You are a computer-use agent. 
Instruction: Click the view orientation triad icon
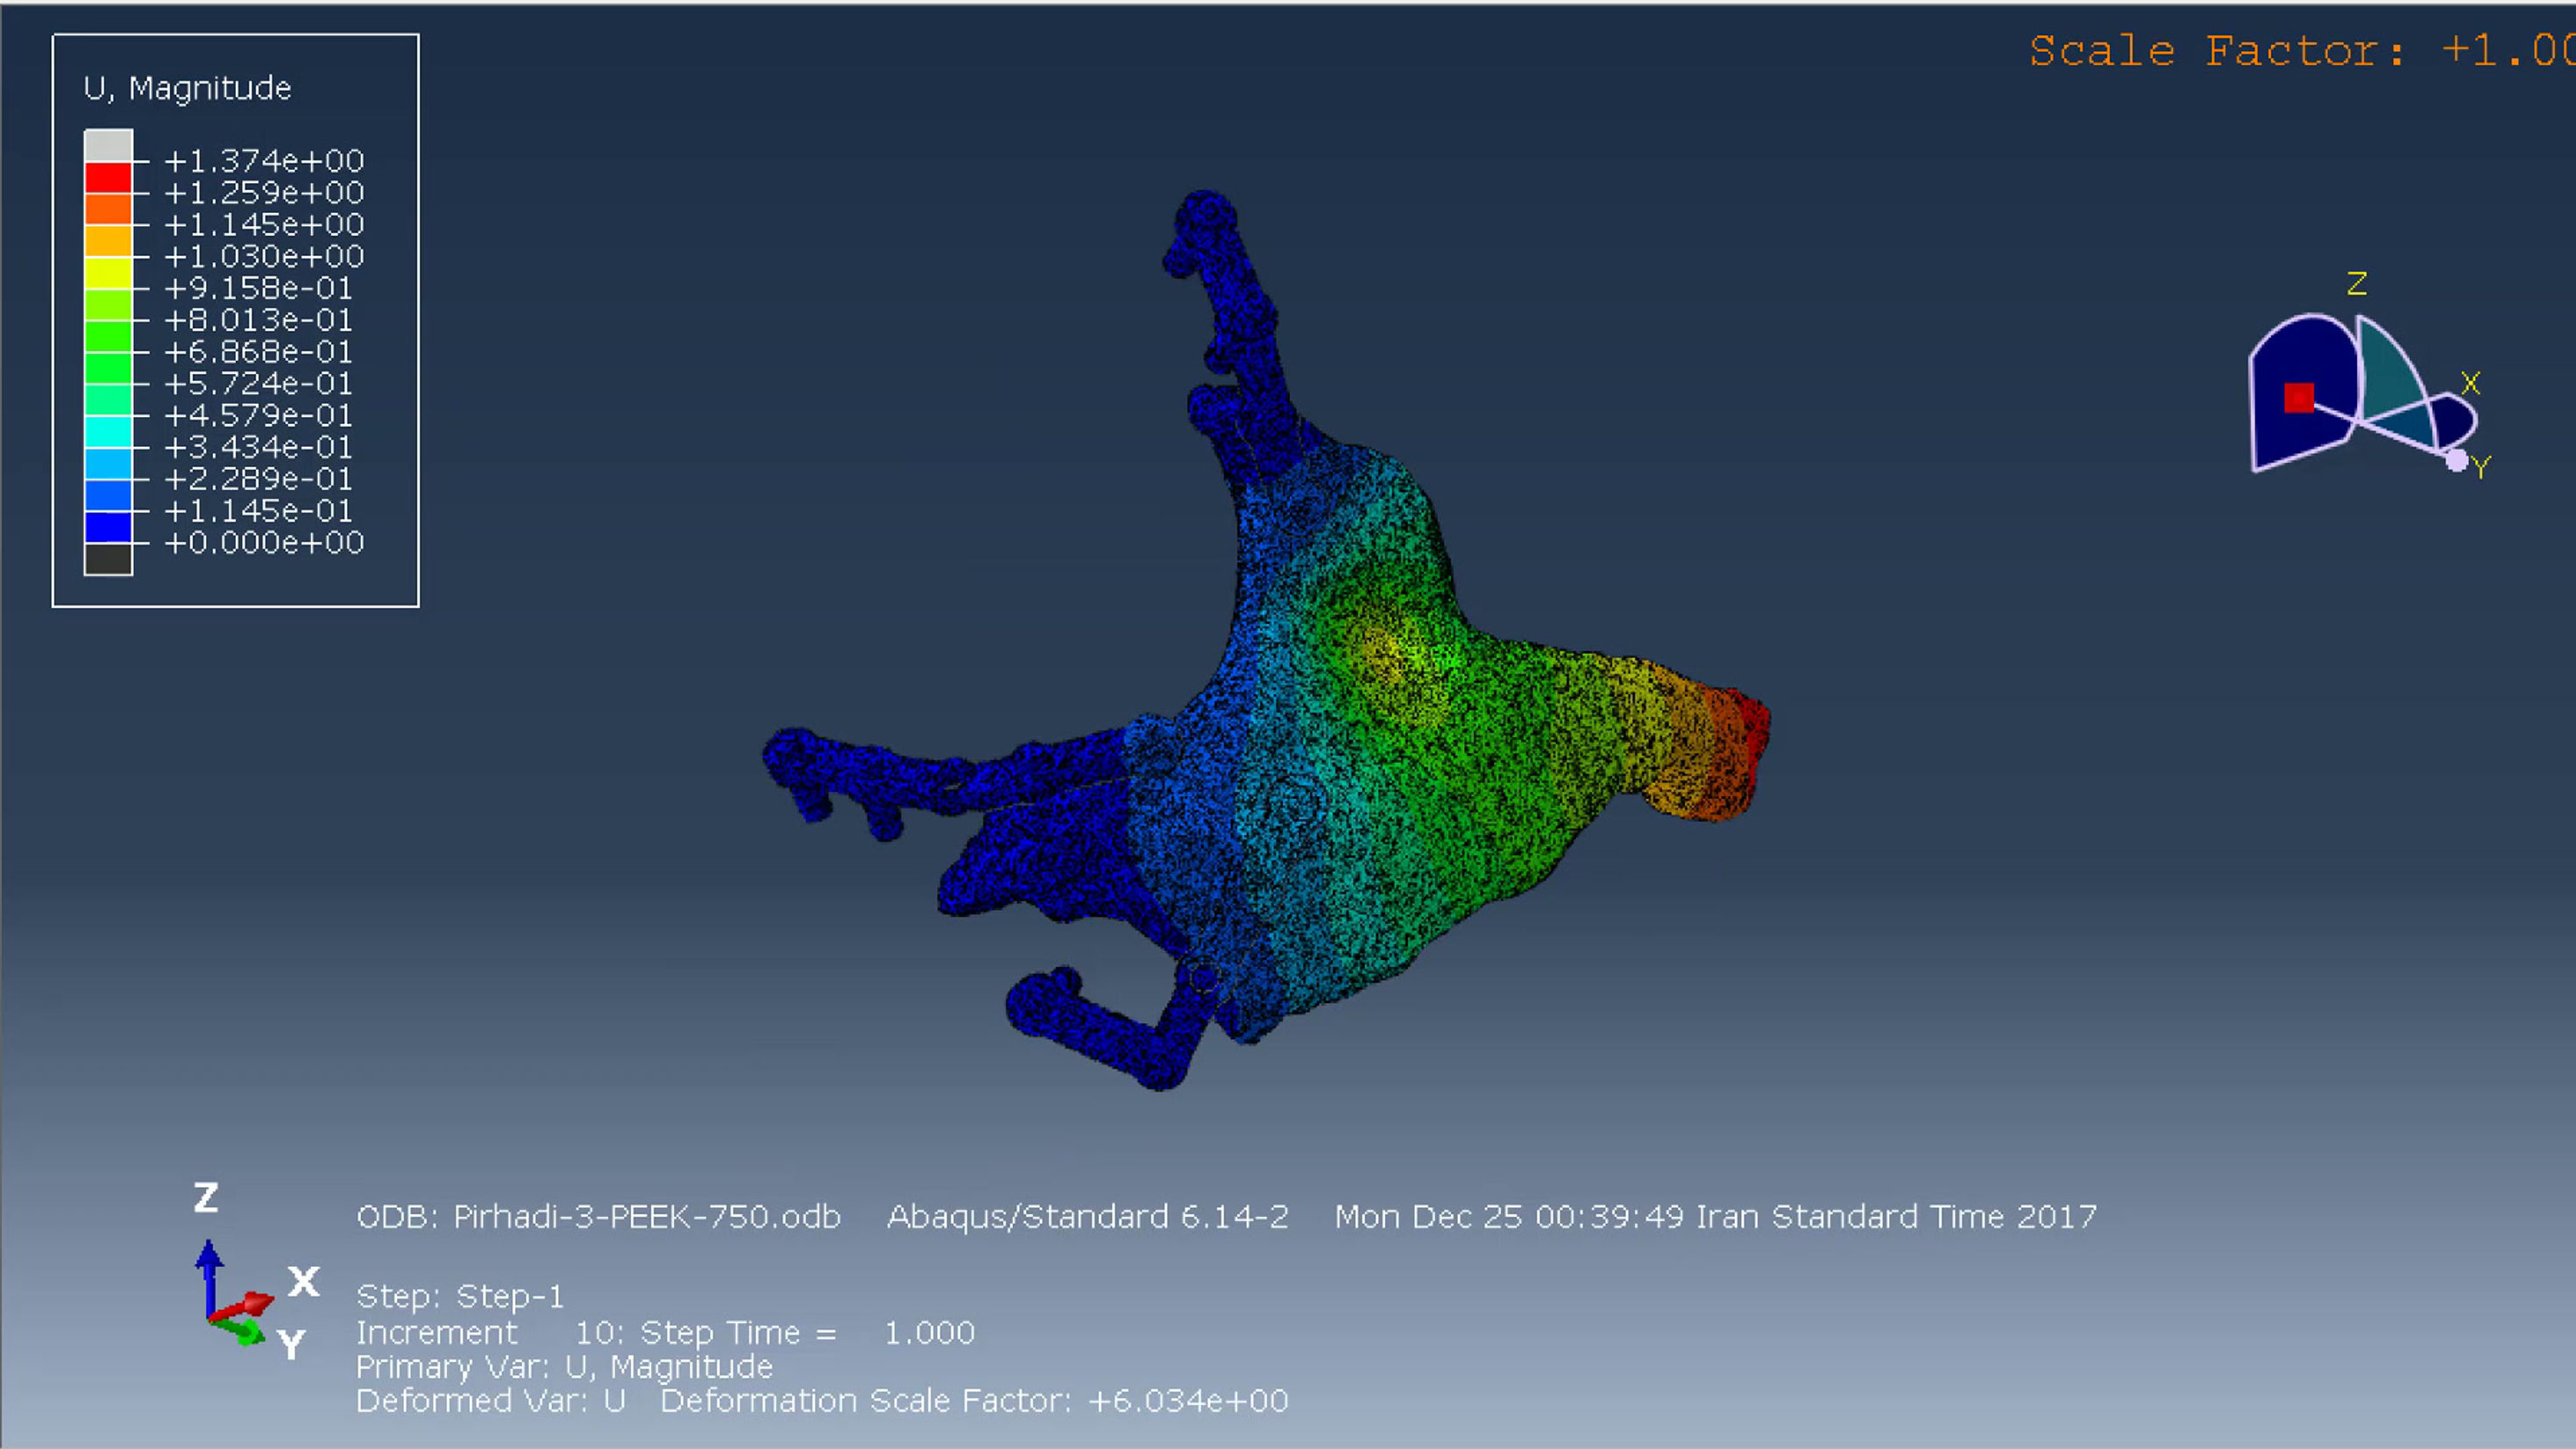(255, 1272)
